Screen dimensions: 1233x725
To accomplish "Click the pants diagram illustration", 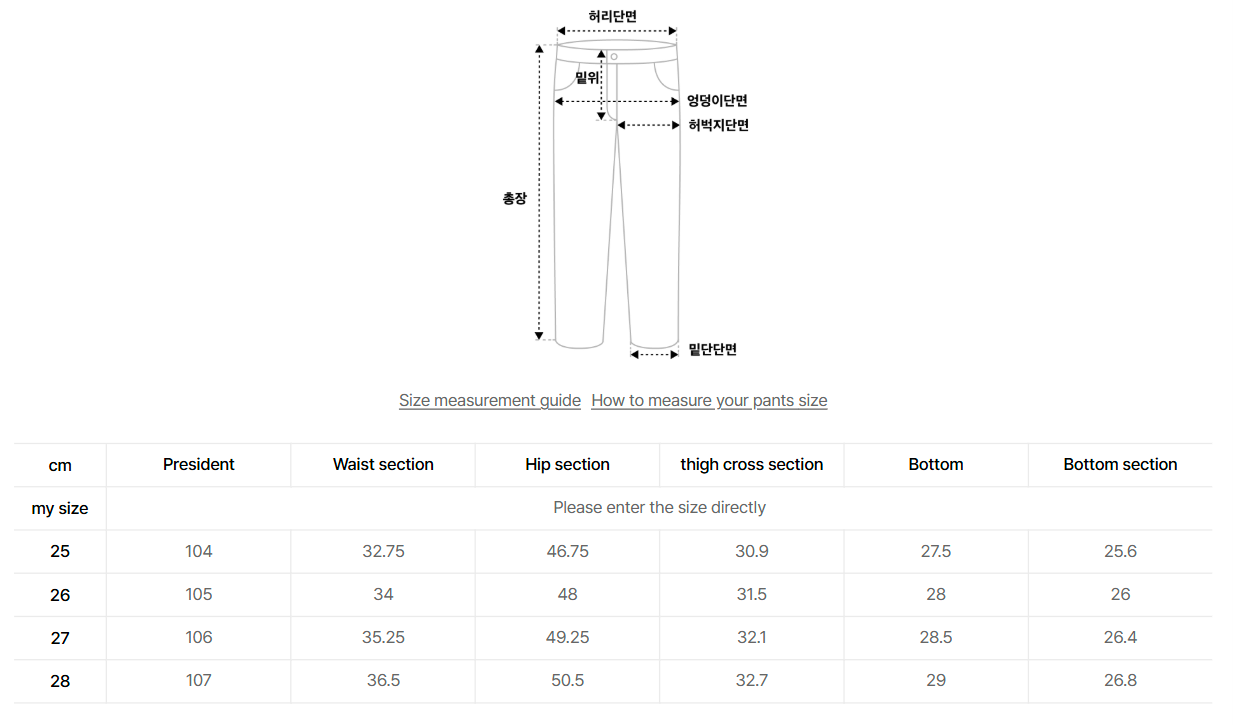I will click(617, 190).
